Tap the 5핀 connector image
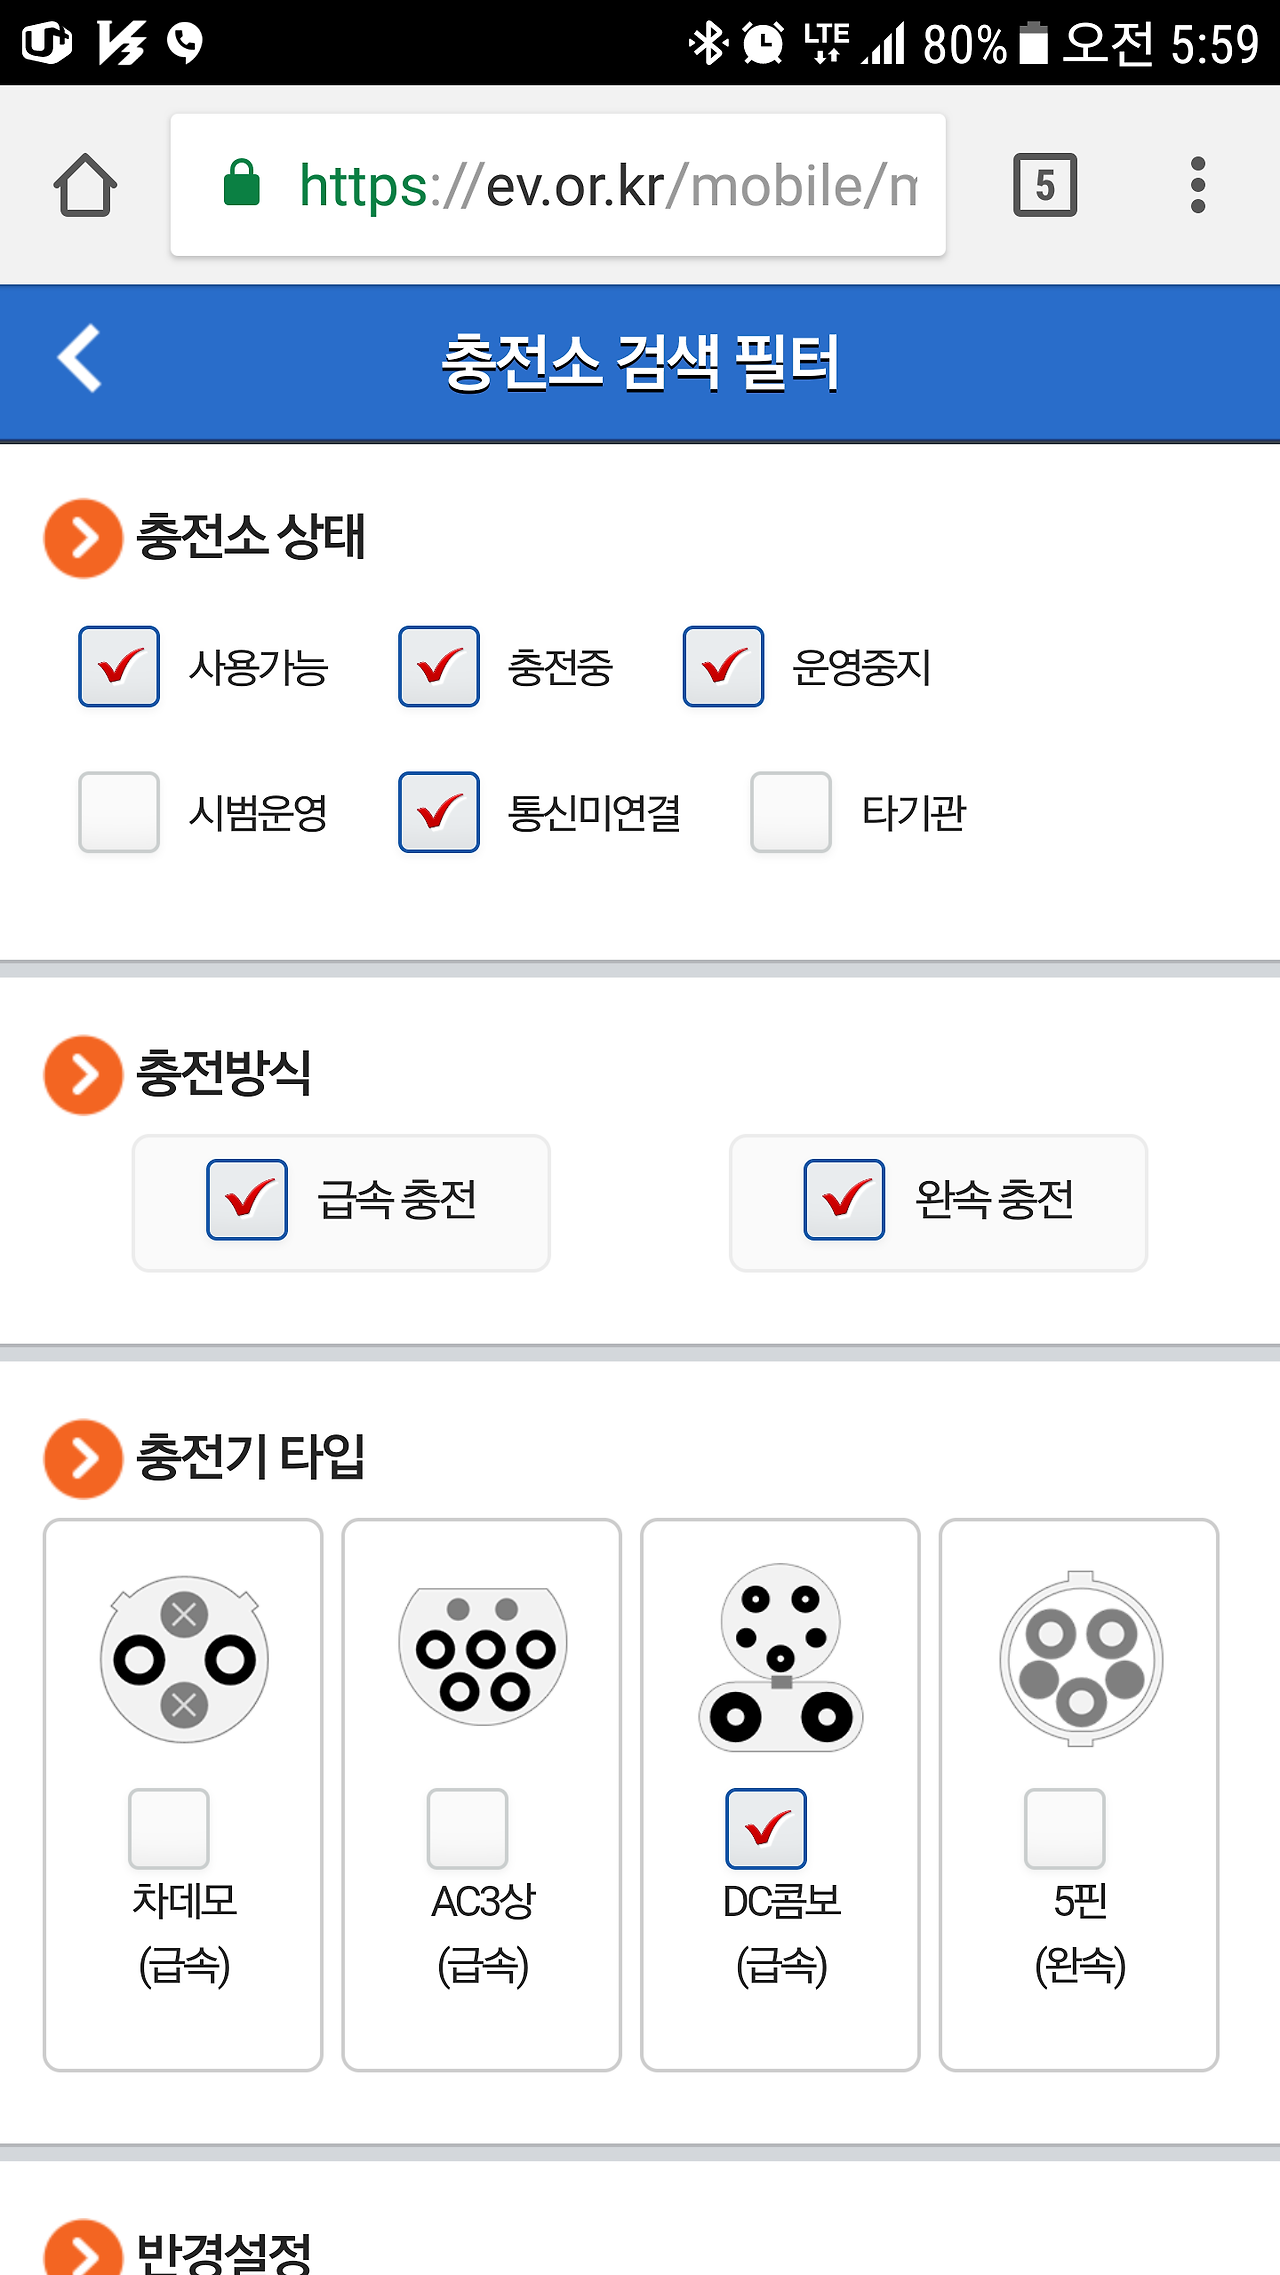The image size is (1280, 2275). click(x=1081, y=1659)
